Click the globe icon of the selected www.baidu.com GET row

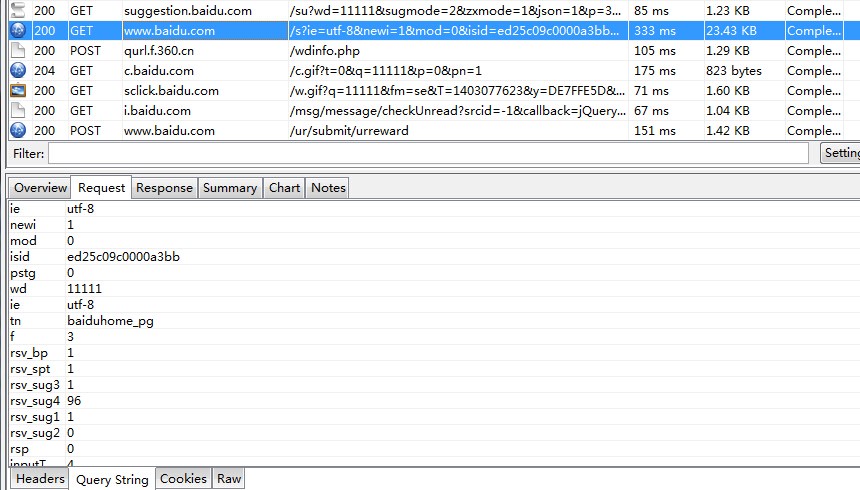pyautogui.click(x=18, y=31)
